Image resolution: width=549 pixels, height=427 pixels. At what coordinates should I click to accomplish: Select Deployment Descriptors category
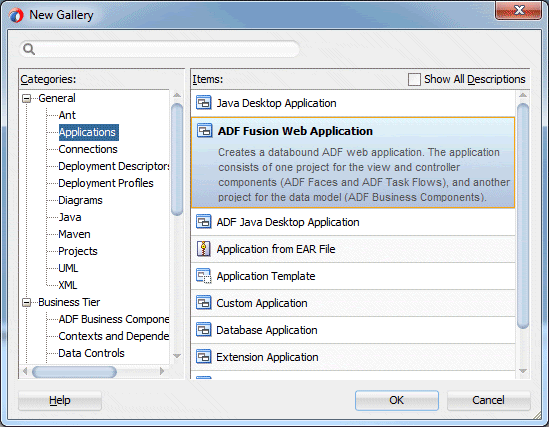[114, 166]
